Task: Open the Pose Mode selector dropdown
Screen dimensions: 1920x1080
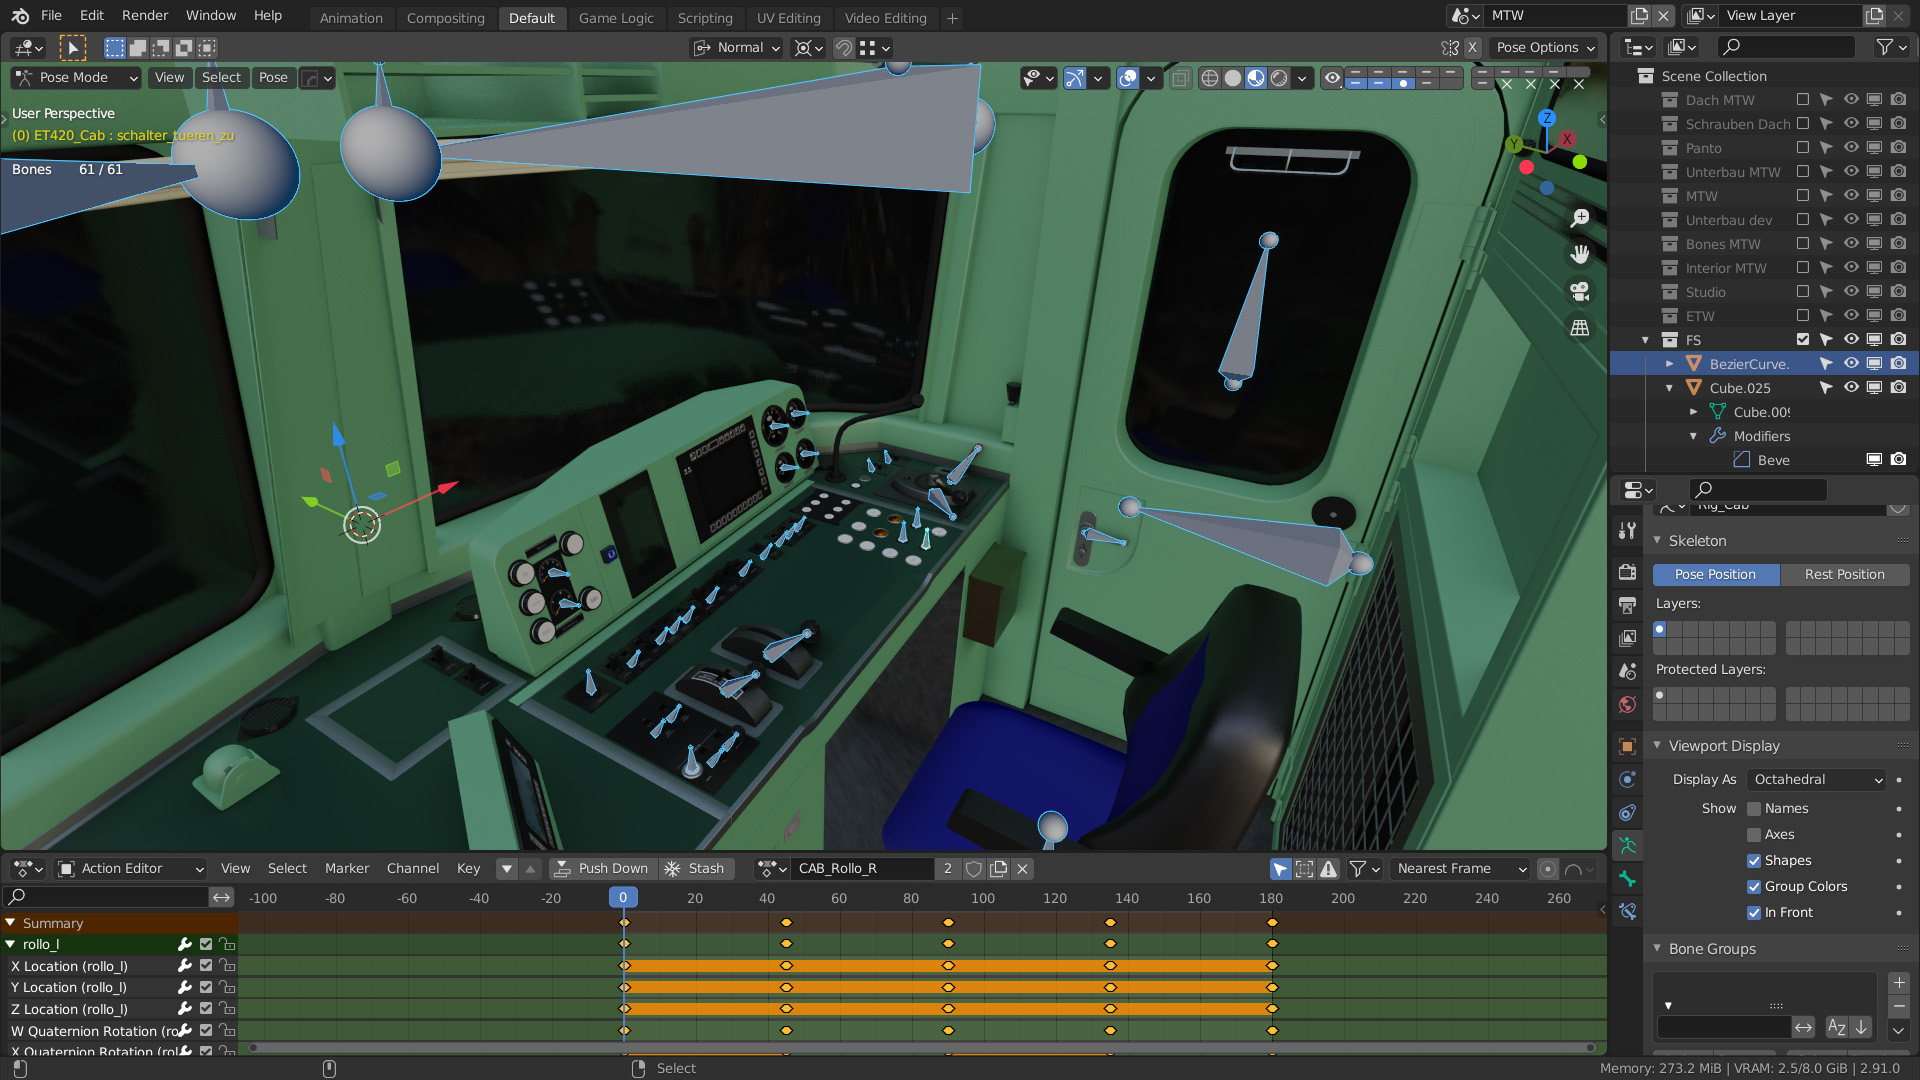Action: click(x=76, y=77)
